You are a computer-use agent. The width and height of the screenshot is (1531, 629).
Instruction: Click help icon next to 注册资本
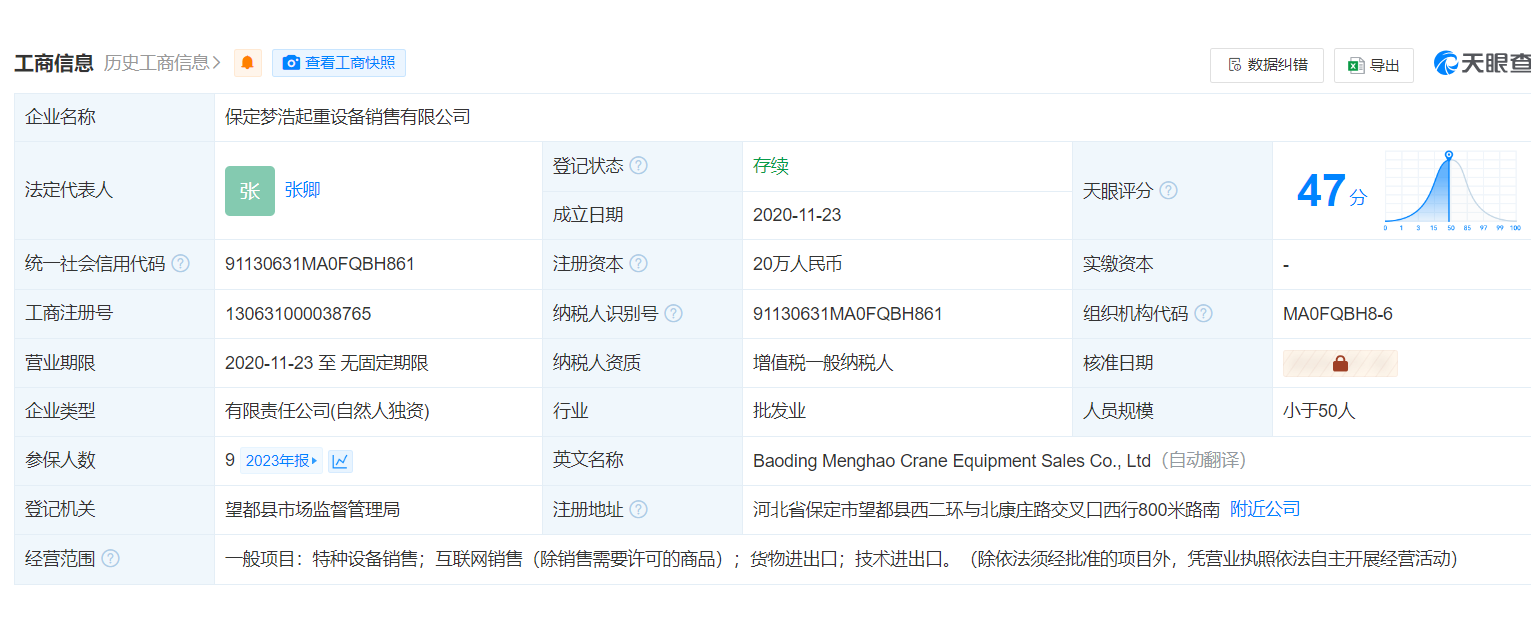(x=638, y=264)
